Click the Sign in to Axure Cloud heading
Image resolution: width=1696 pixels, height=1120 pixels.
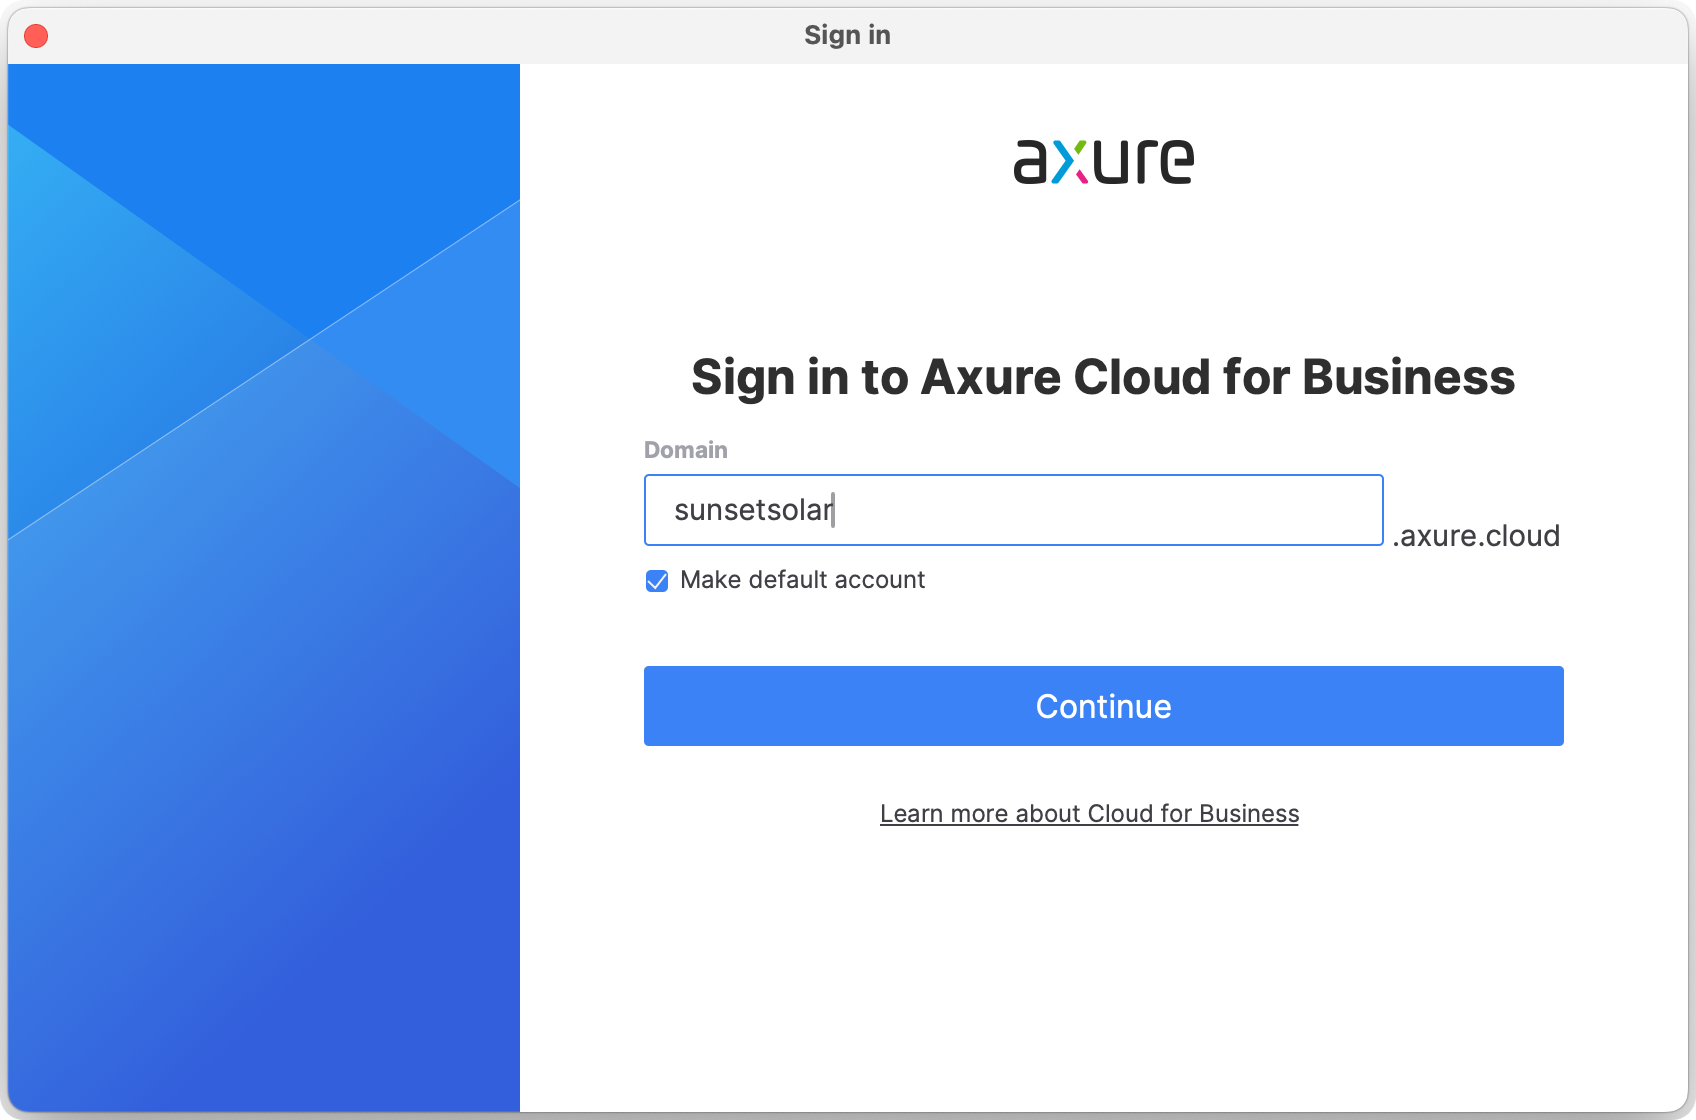pyautogui.click(x=1102, y=377)
